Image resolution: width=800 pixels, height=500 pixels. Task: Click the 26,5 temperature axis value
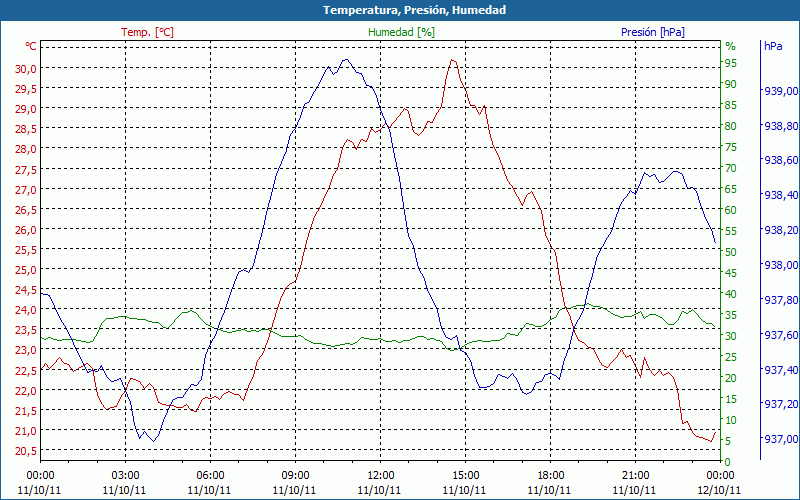point(26,210)
